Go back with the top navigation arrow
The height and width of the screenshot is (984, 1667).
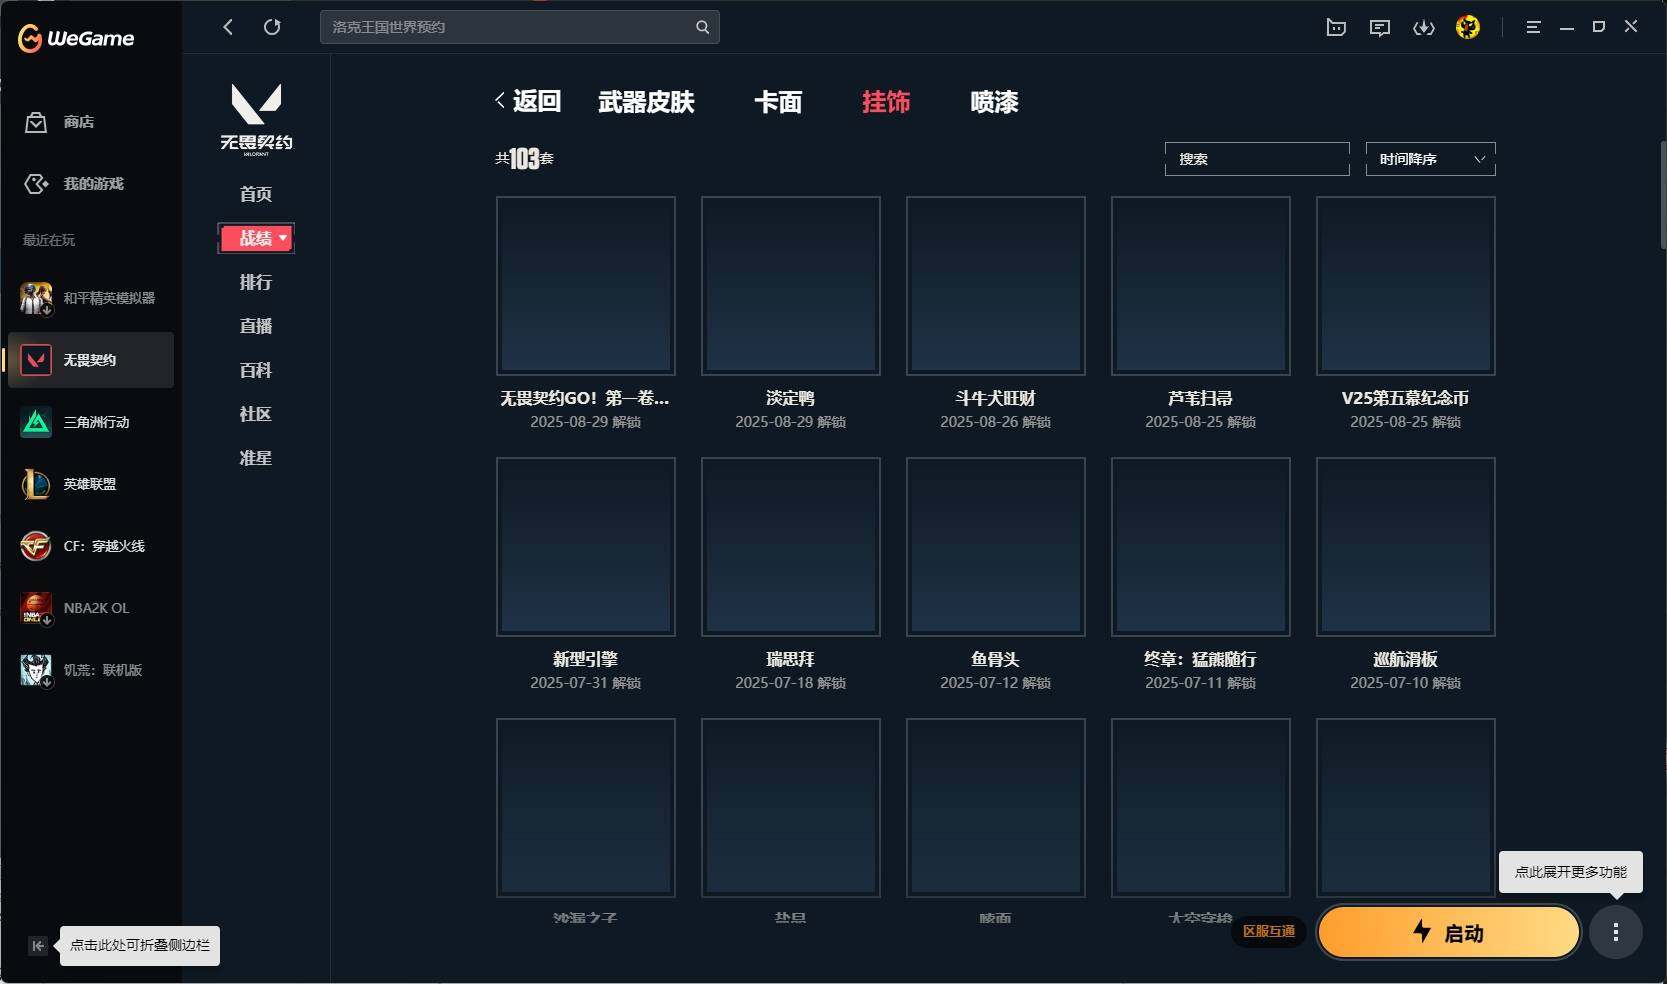(228, 27)
